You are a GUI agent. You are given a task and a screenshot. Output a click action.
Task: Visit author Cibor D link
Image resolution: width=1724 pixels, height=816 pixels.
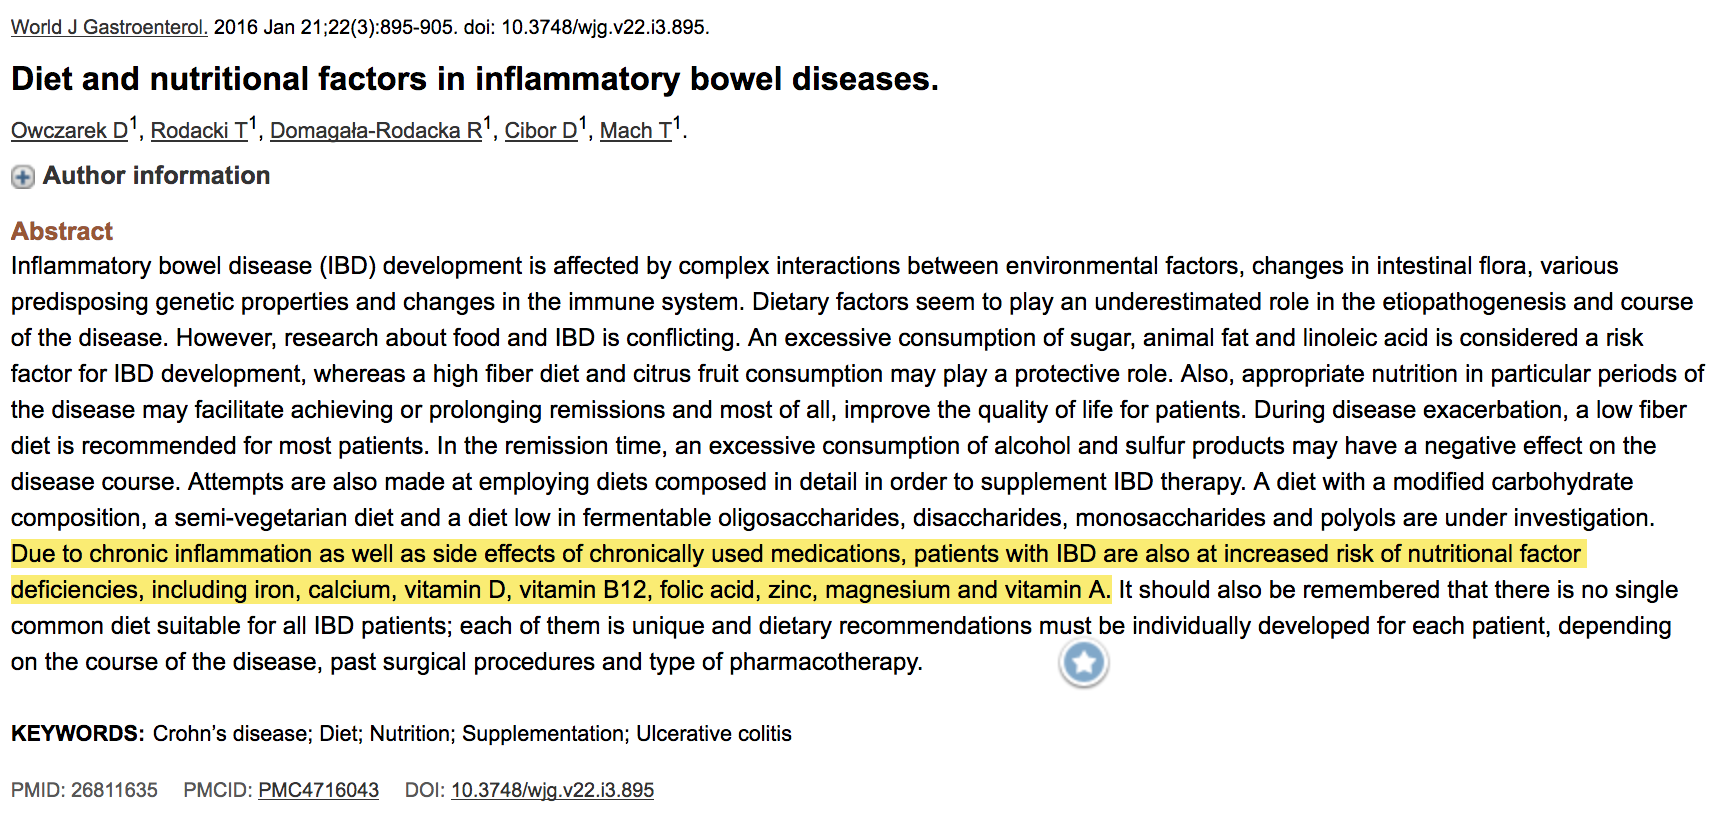pyautogui.click(x=540, y=131)
